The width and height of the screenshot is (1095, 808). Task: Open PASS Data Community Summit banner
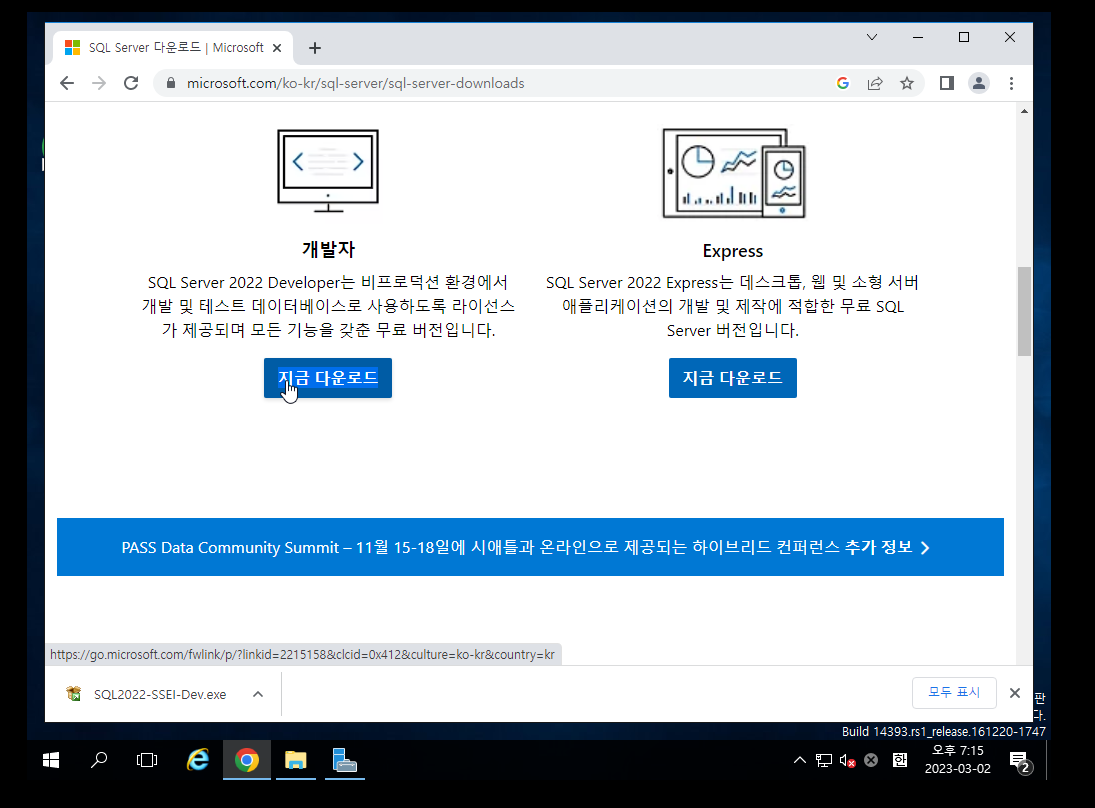coord(530,547)
